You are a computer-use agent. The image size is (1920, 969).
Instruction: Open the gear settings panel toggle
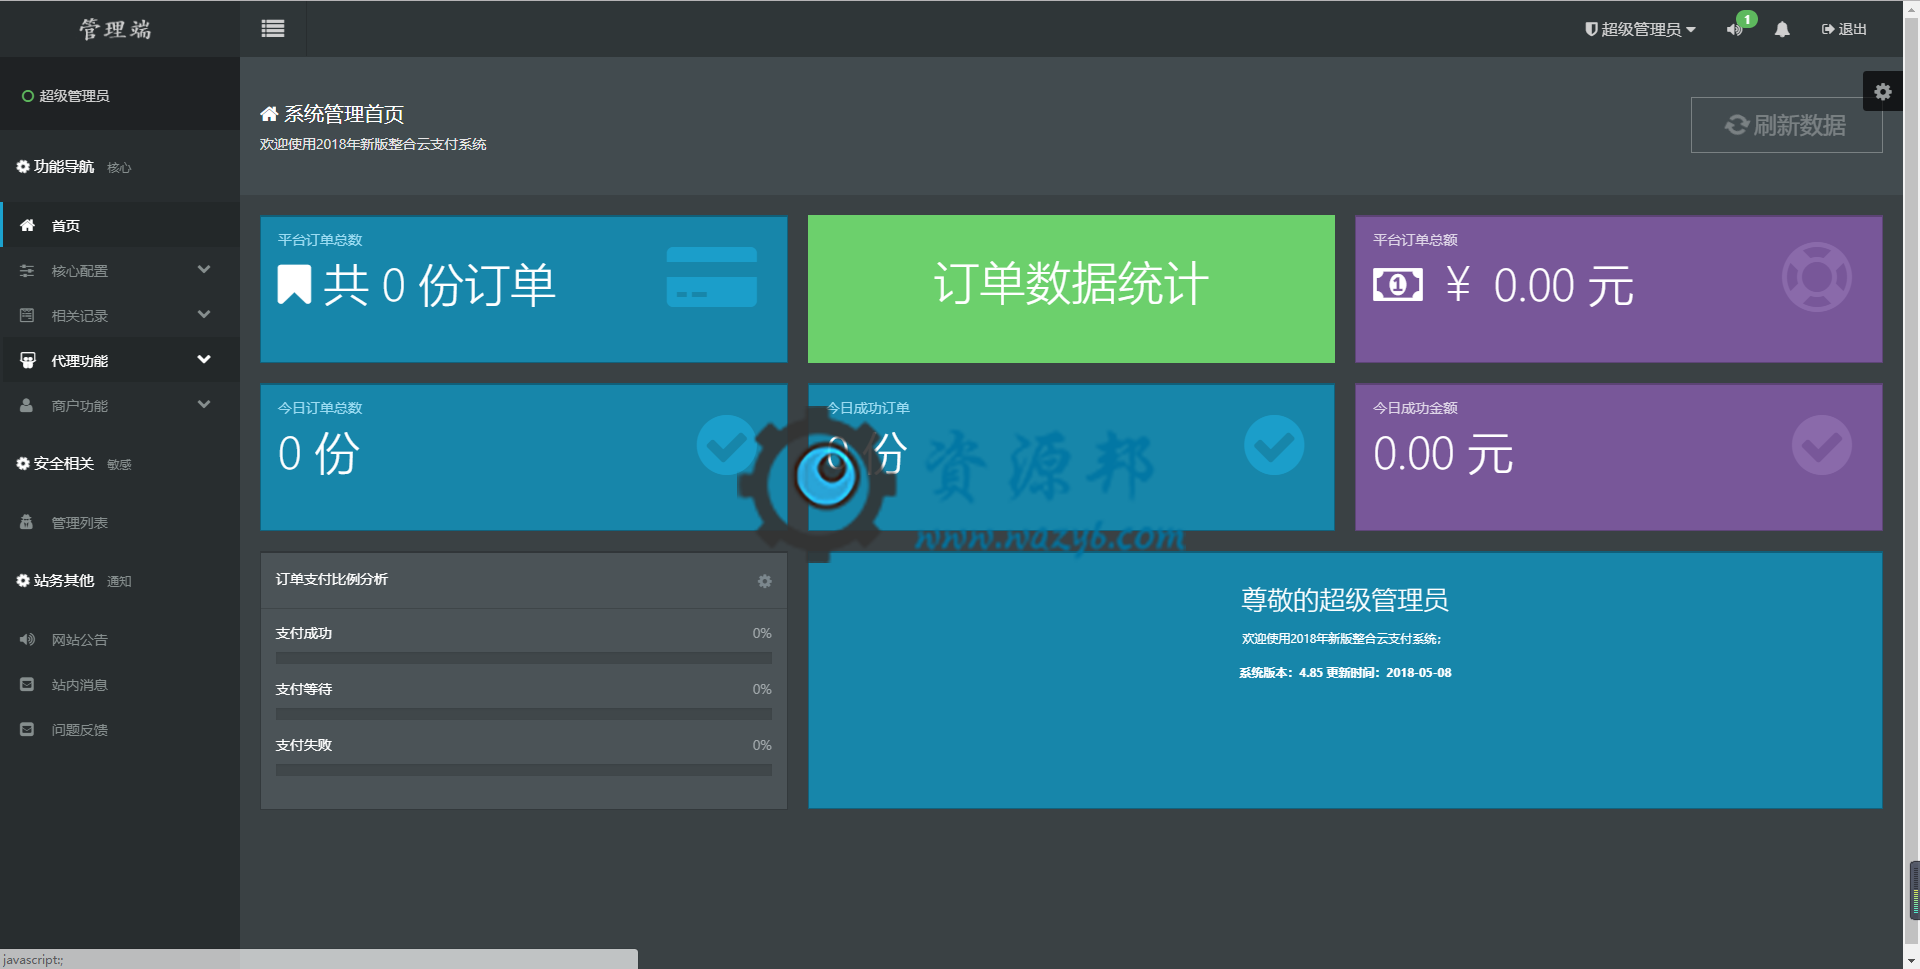pyautogui.click(x=1883, y=92)
